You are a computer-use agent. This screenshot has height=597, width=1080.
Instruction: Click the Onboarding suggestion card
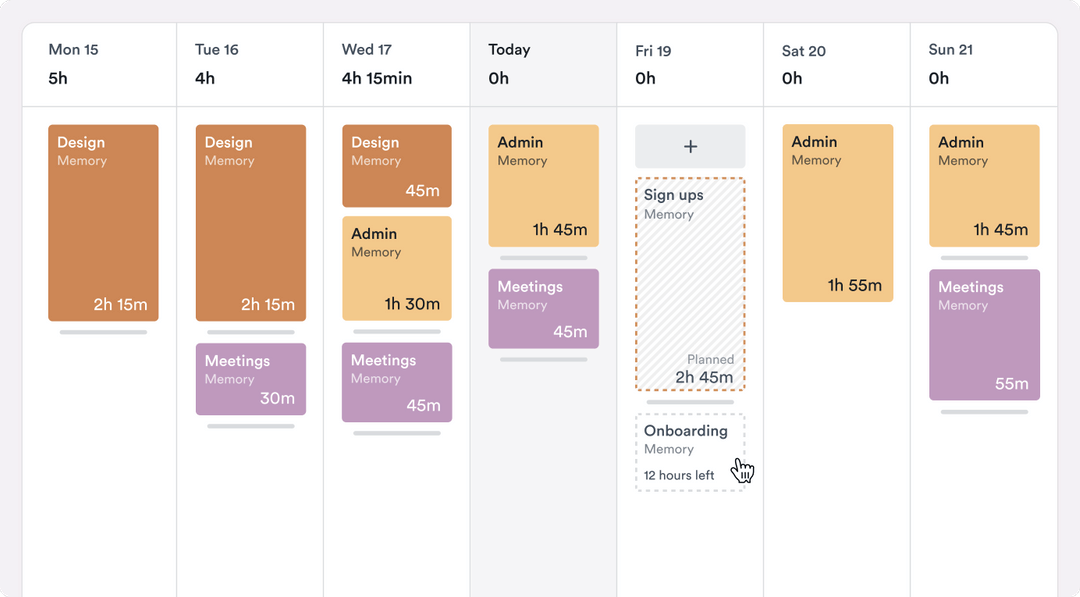pos(690,452)
